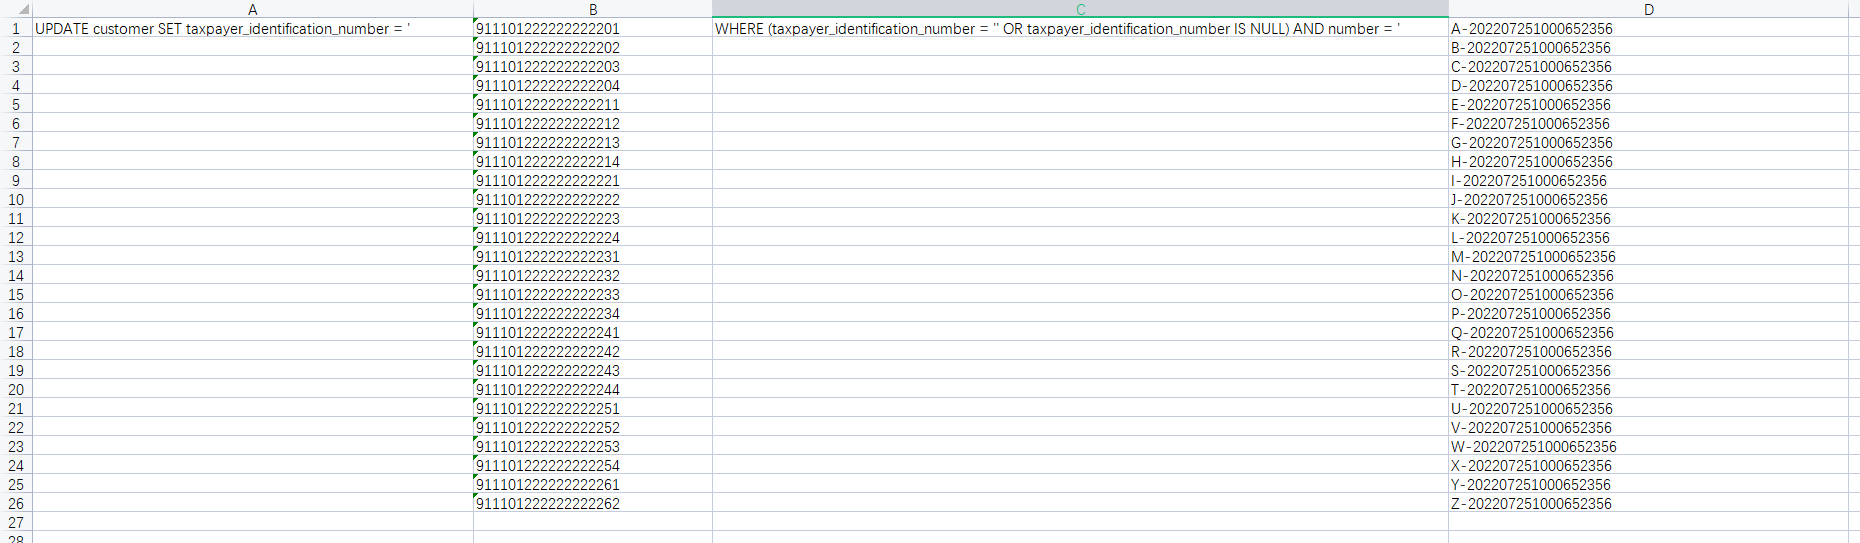Click cell O-202207251000652356
The height and width of the screenshot is (543, 1860).
tap(1649, 294)
